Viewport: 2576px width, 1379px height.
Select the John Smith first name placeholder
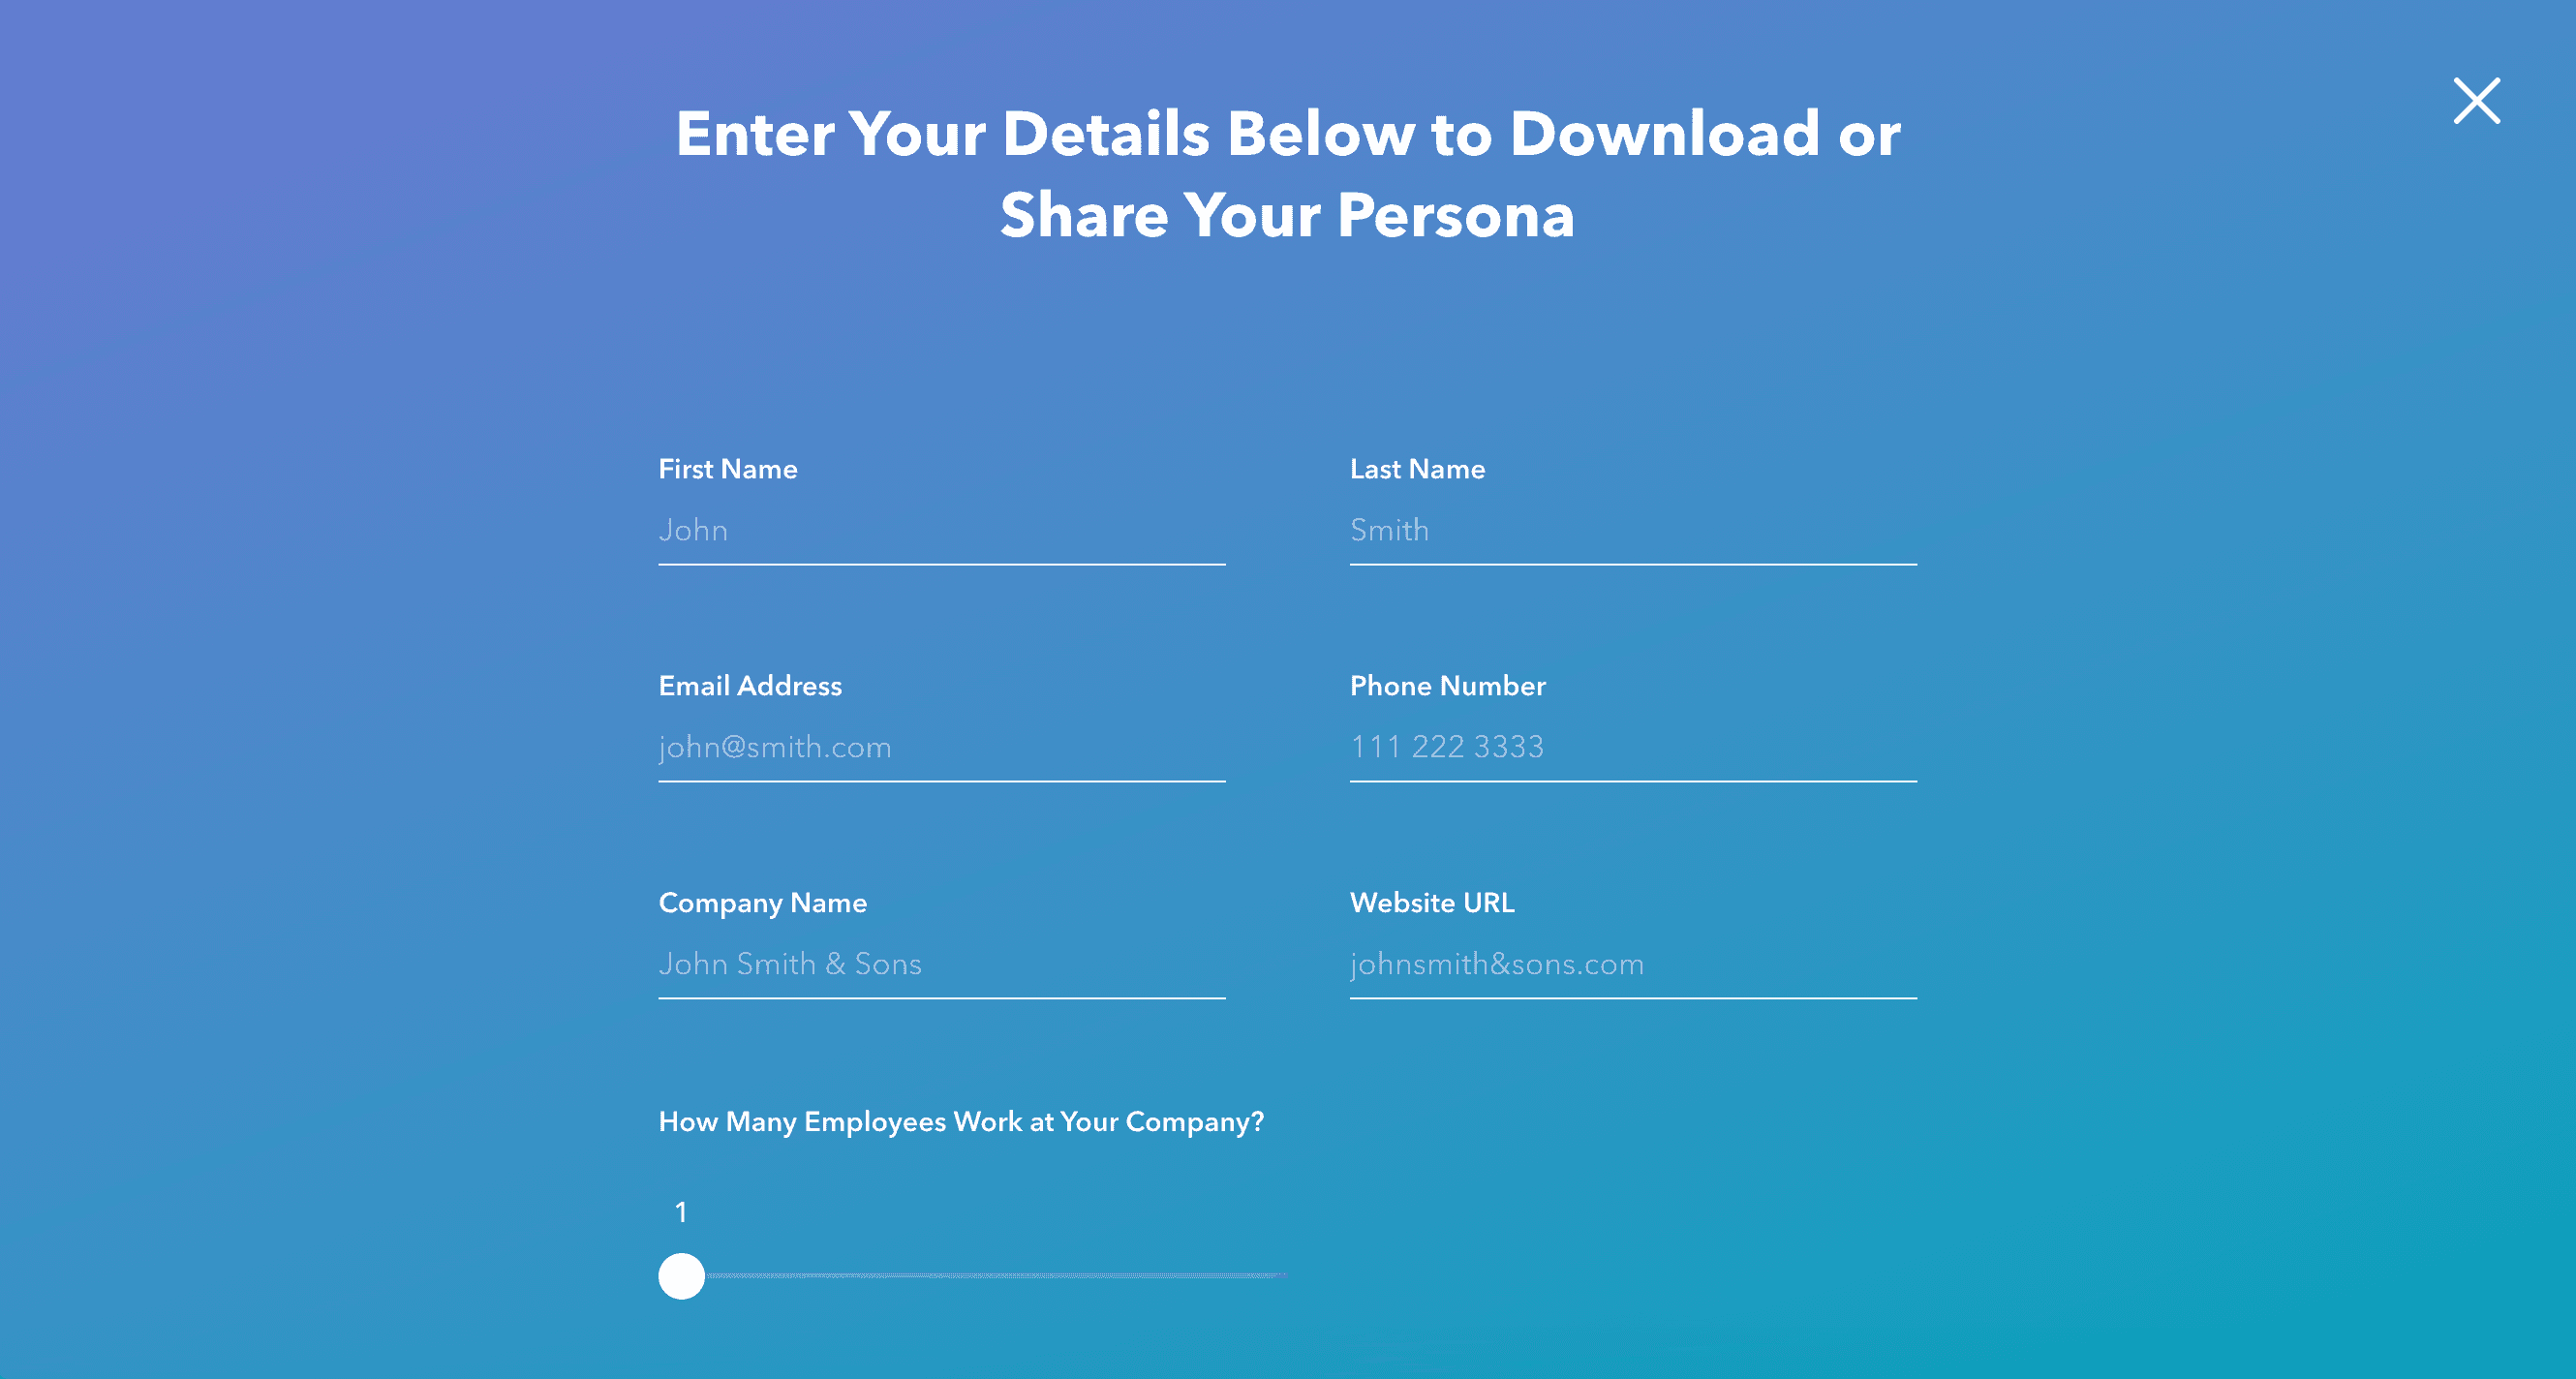942,530
